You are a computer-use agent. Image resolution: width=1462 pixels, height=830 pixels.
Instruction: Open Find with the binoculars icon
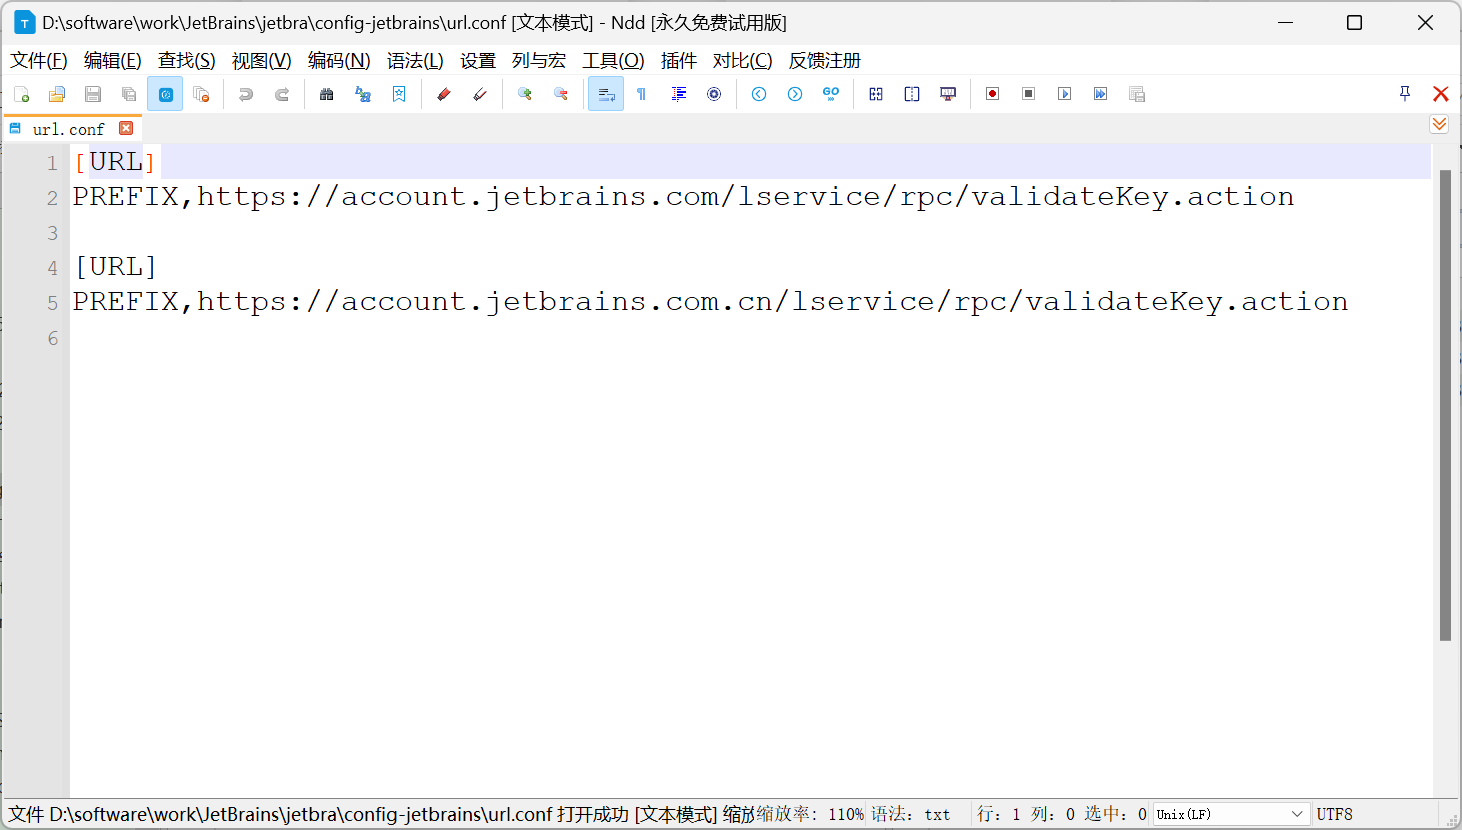point(327,94)
